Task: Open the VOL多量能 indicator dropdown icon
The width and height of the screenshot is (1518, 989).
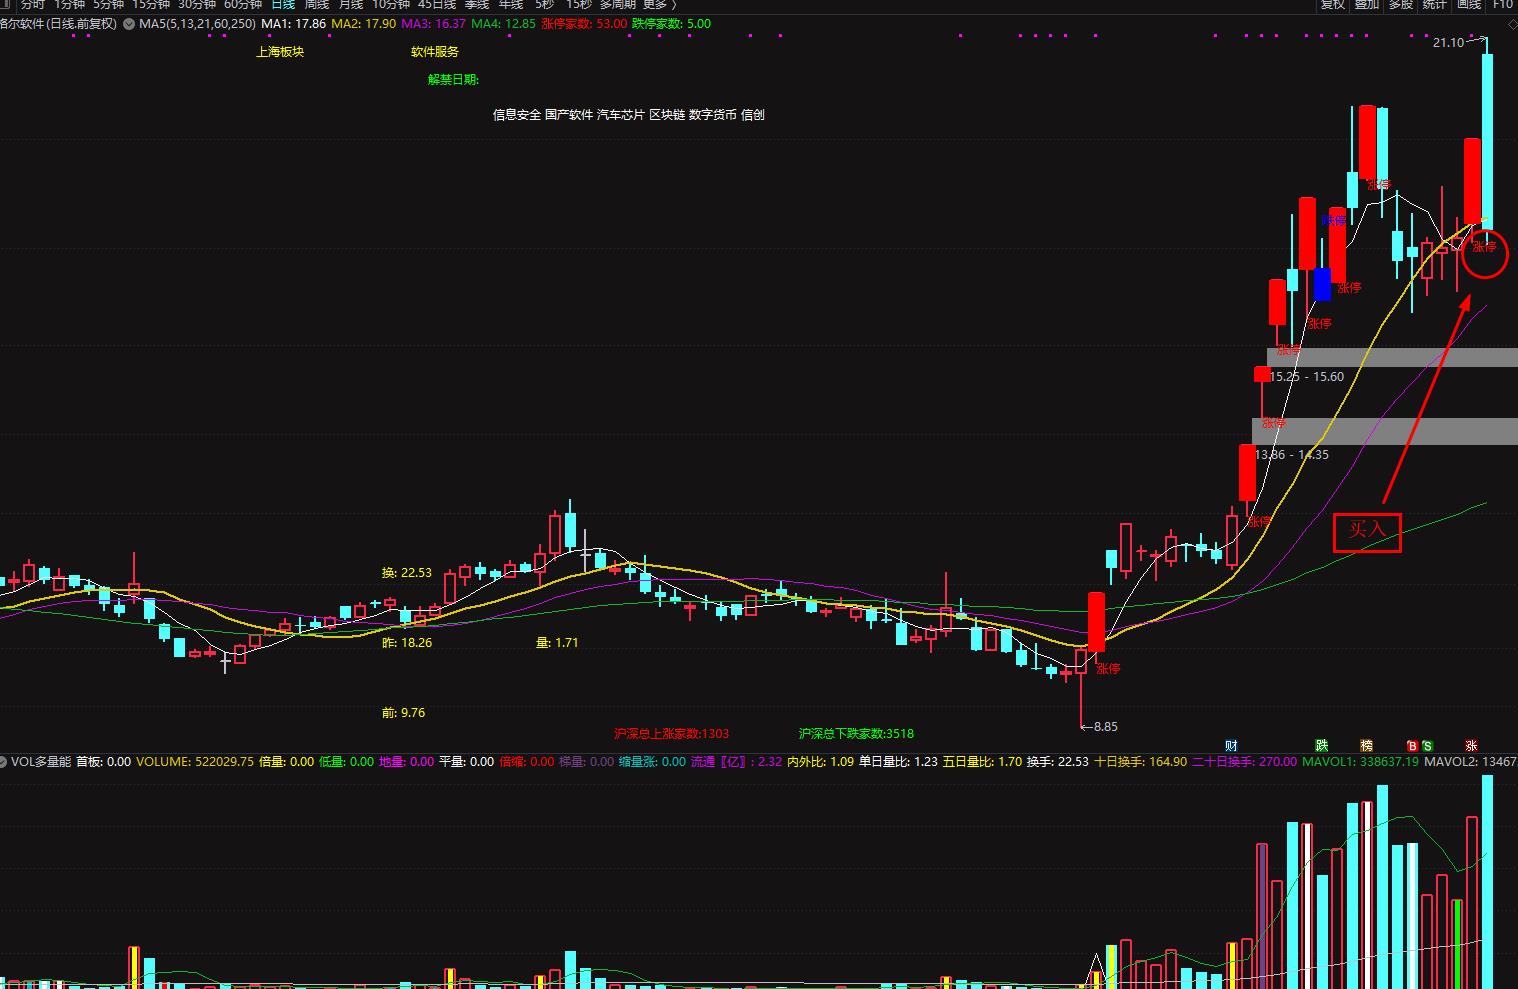Action: 4,762
